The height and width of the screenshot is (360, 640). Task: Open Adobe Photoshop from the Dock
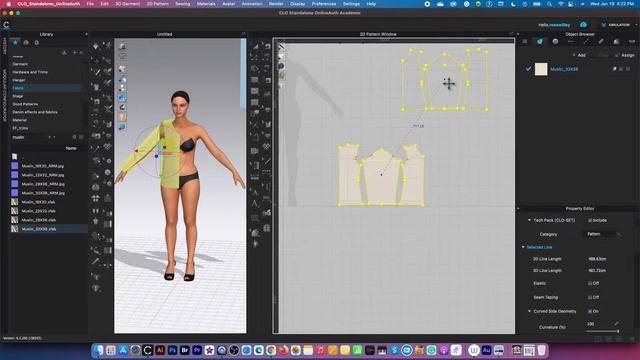point(172,350)
